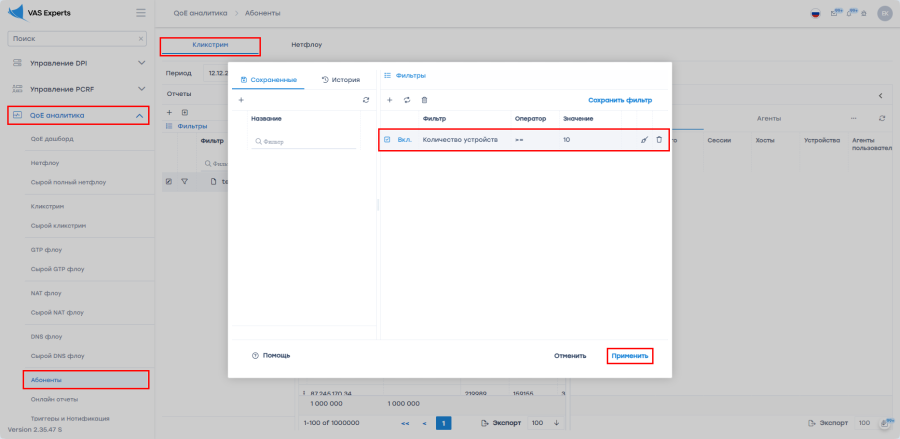Click Сохранить фильтр link
Screen dimensions: 900x439
(620, 100)
